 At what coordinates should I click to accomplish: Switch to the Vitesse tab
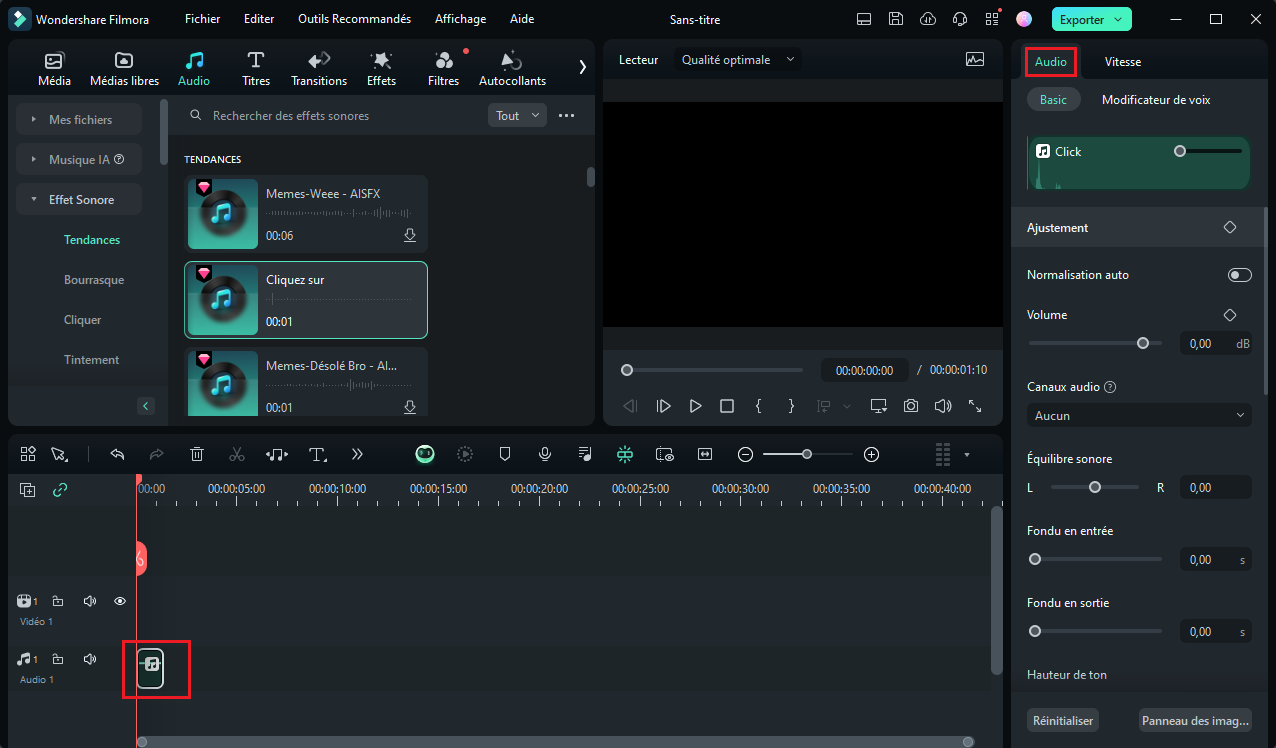pyautogui.click(x=1122, y=62)
